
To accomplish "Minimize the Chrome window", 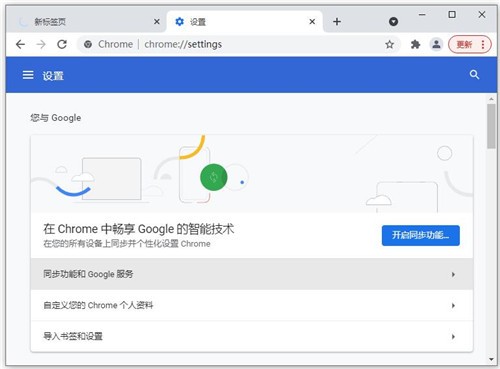I will [x=422, y=15].
